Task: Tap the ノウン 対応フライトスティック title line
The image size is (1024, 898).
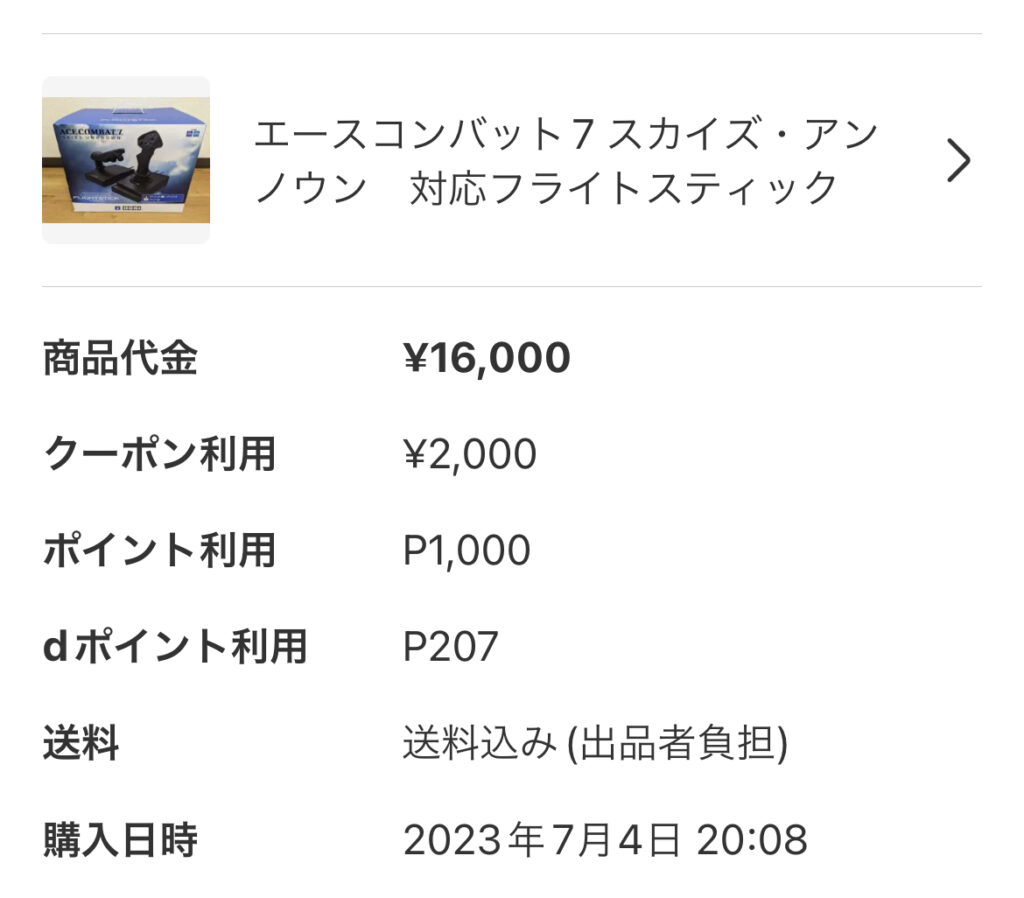Action: [x=546, y=188]
